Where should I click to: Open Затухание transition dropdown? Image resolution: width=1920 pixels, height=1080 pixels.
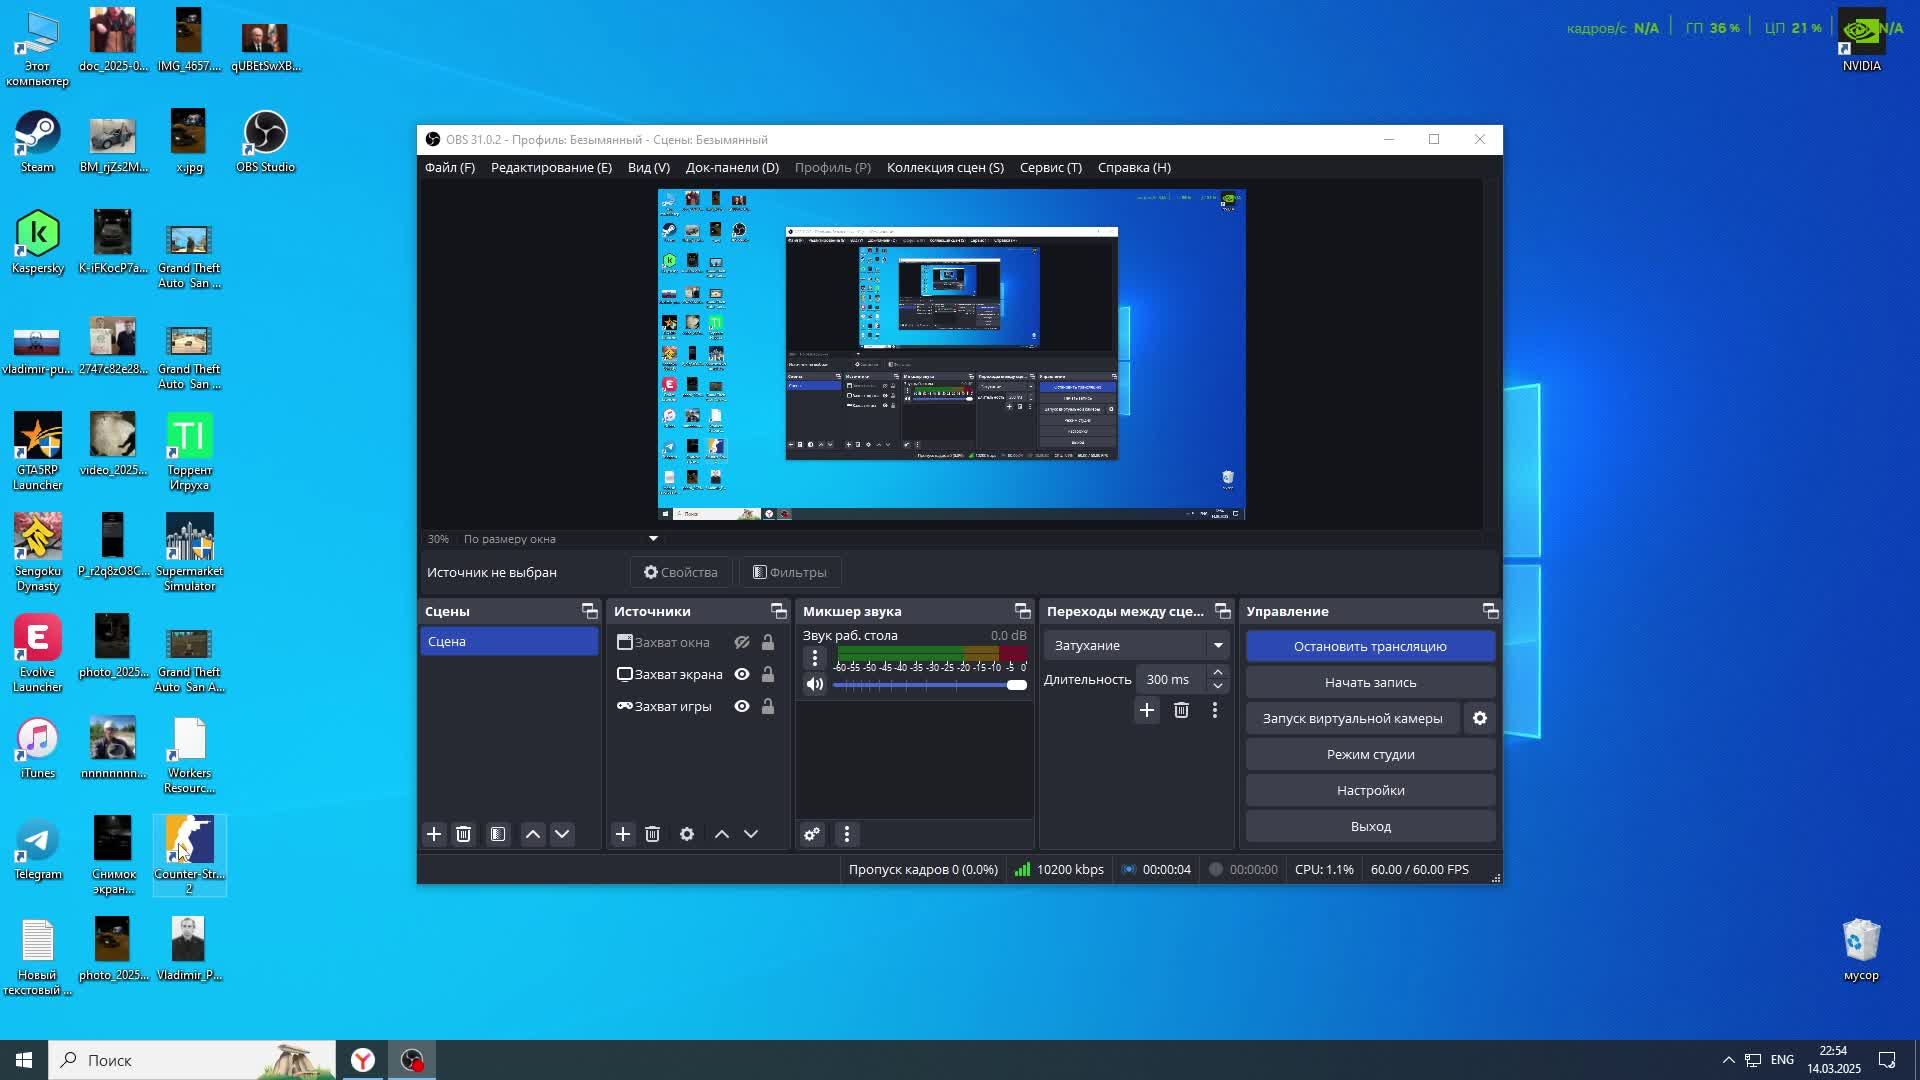coord(1137,645)
